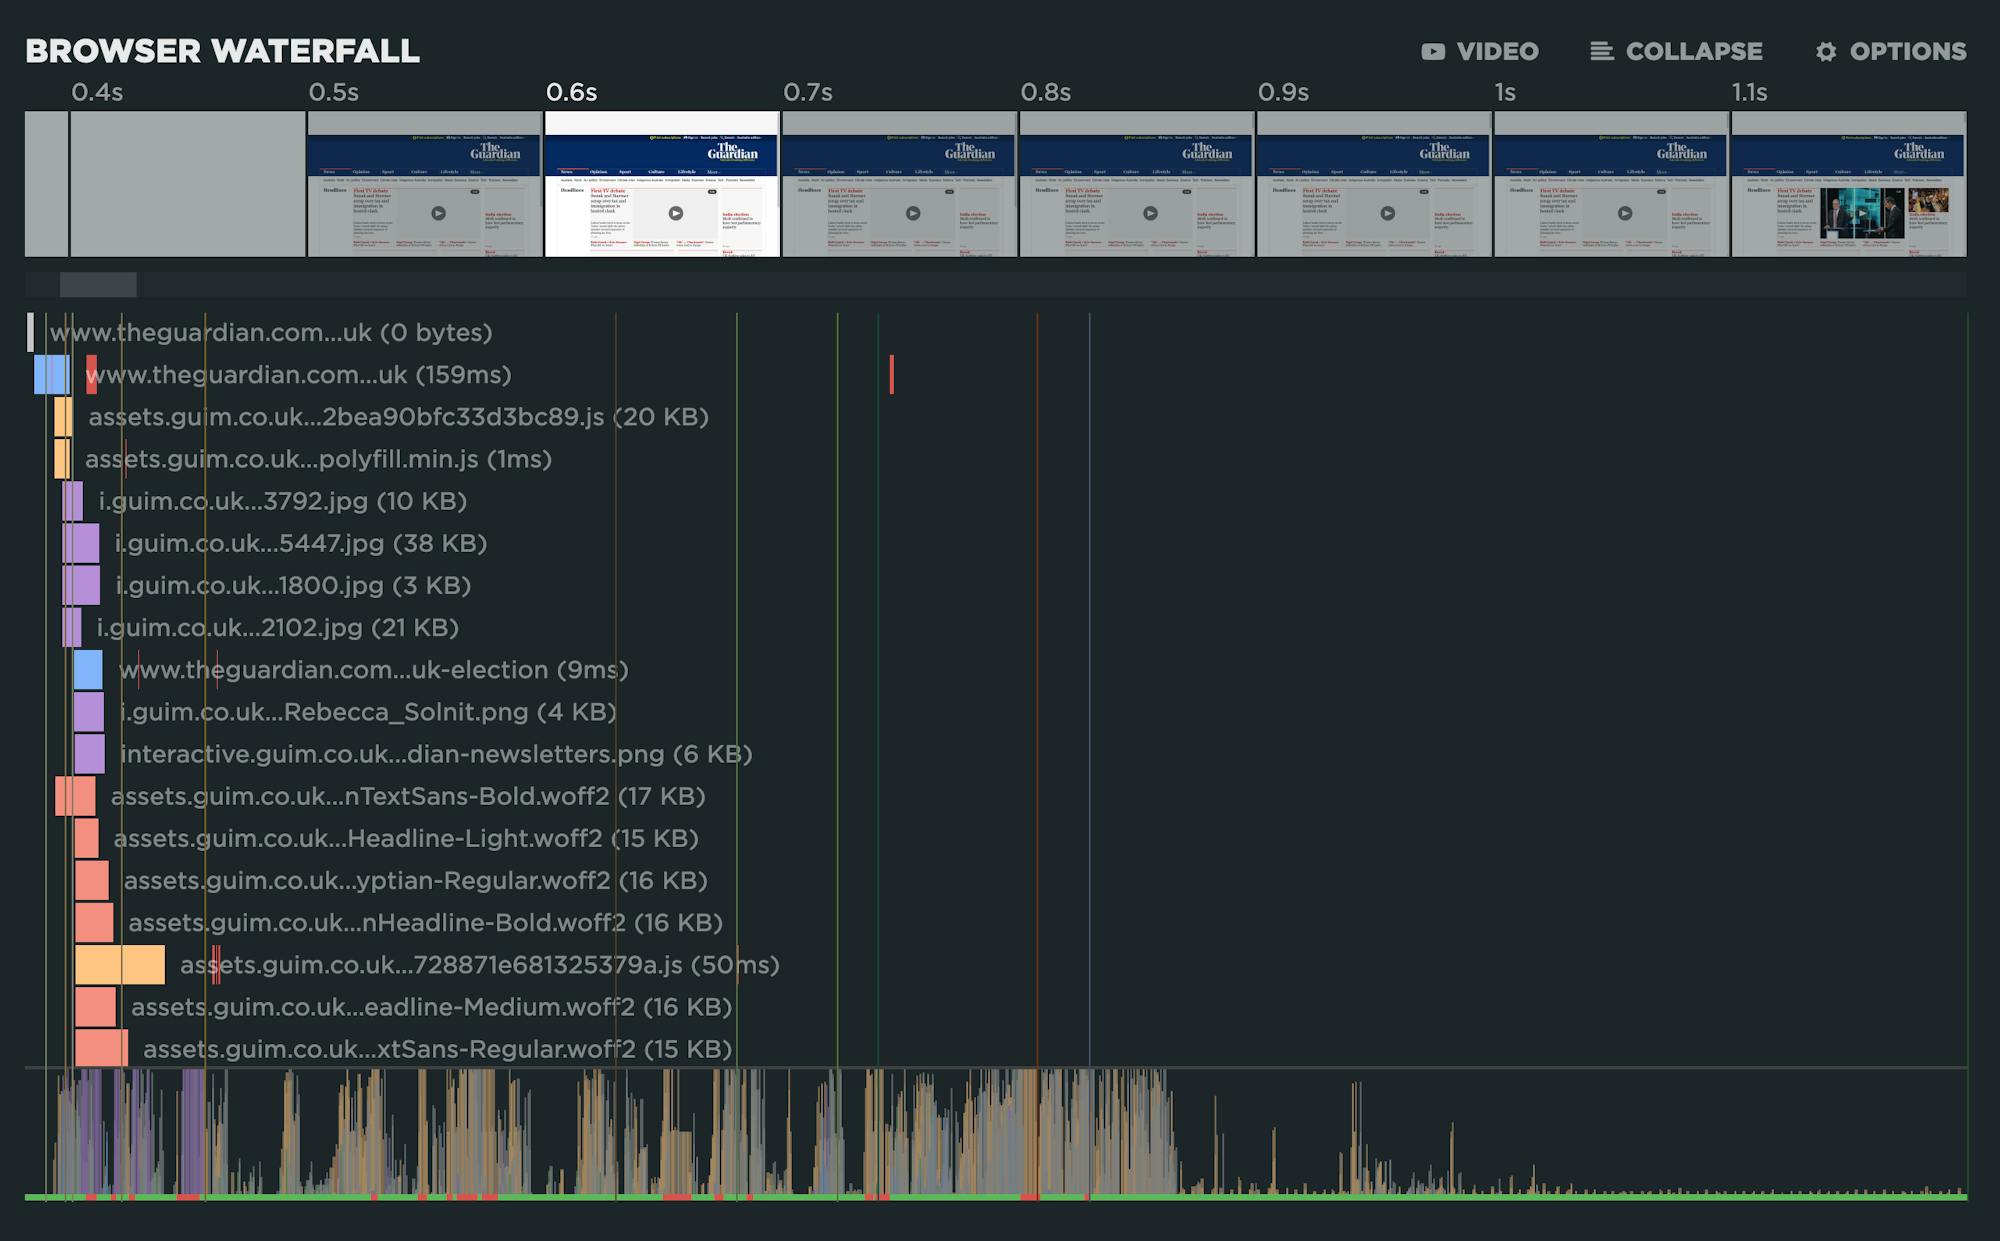Click the Video camera icon
The width and height of the screenshot is (2000, 1241).
click(x=1432, y=52)
